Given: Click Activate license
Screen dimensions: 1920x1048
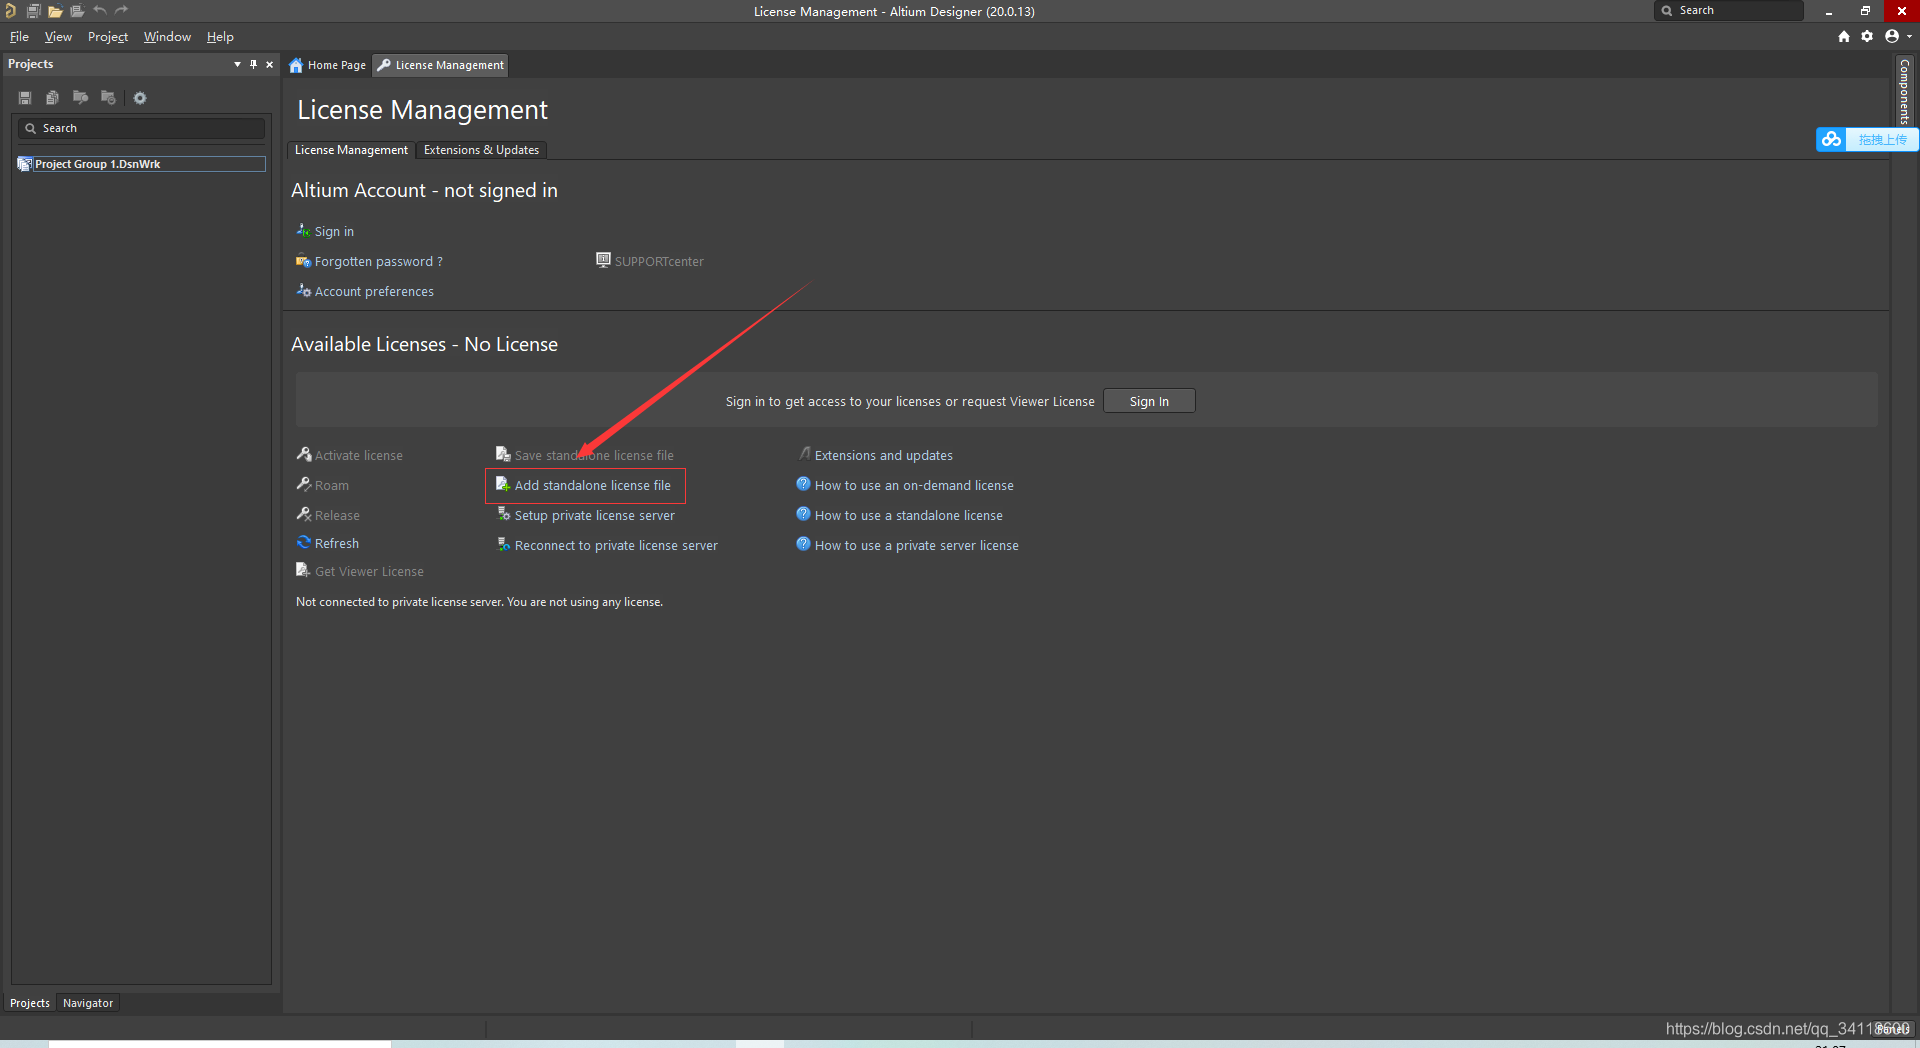Looking at the screenshot, I should click(x=358, y=455).
